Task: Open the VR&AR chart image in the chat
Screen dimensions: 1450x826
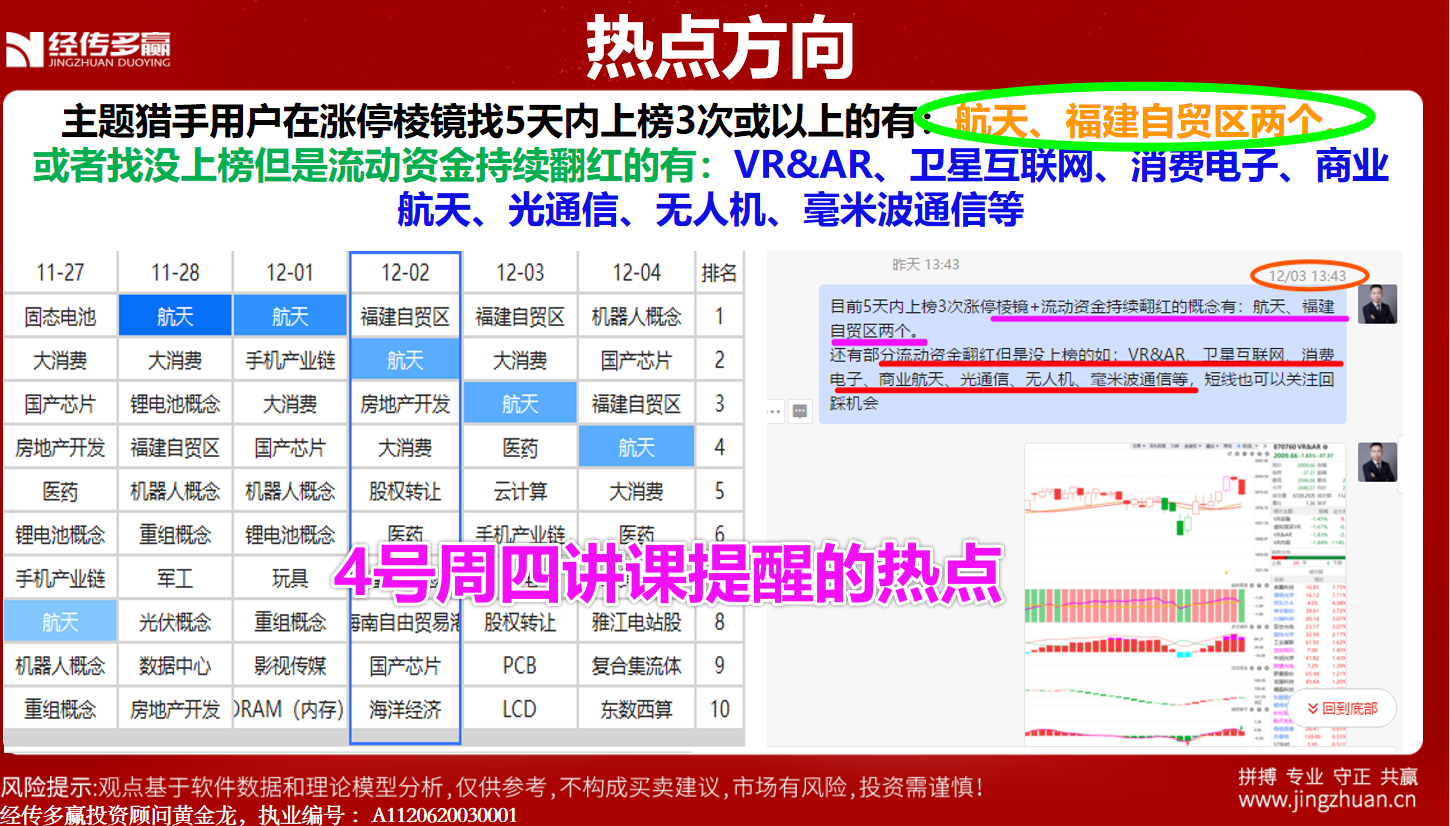Action: 1185,598
